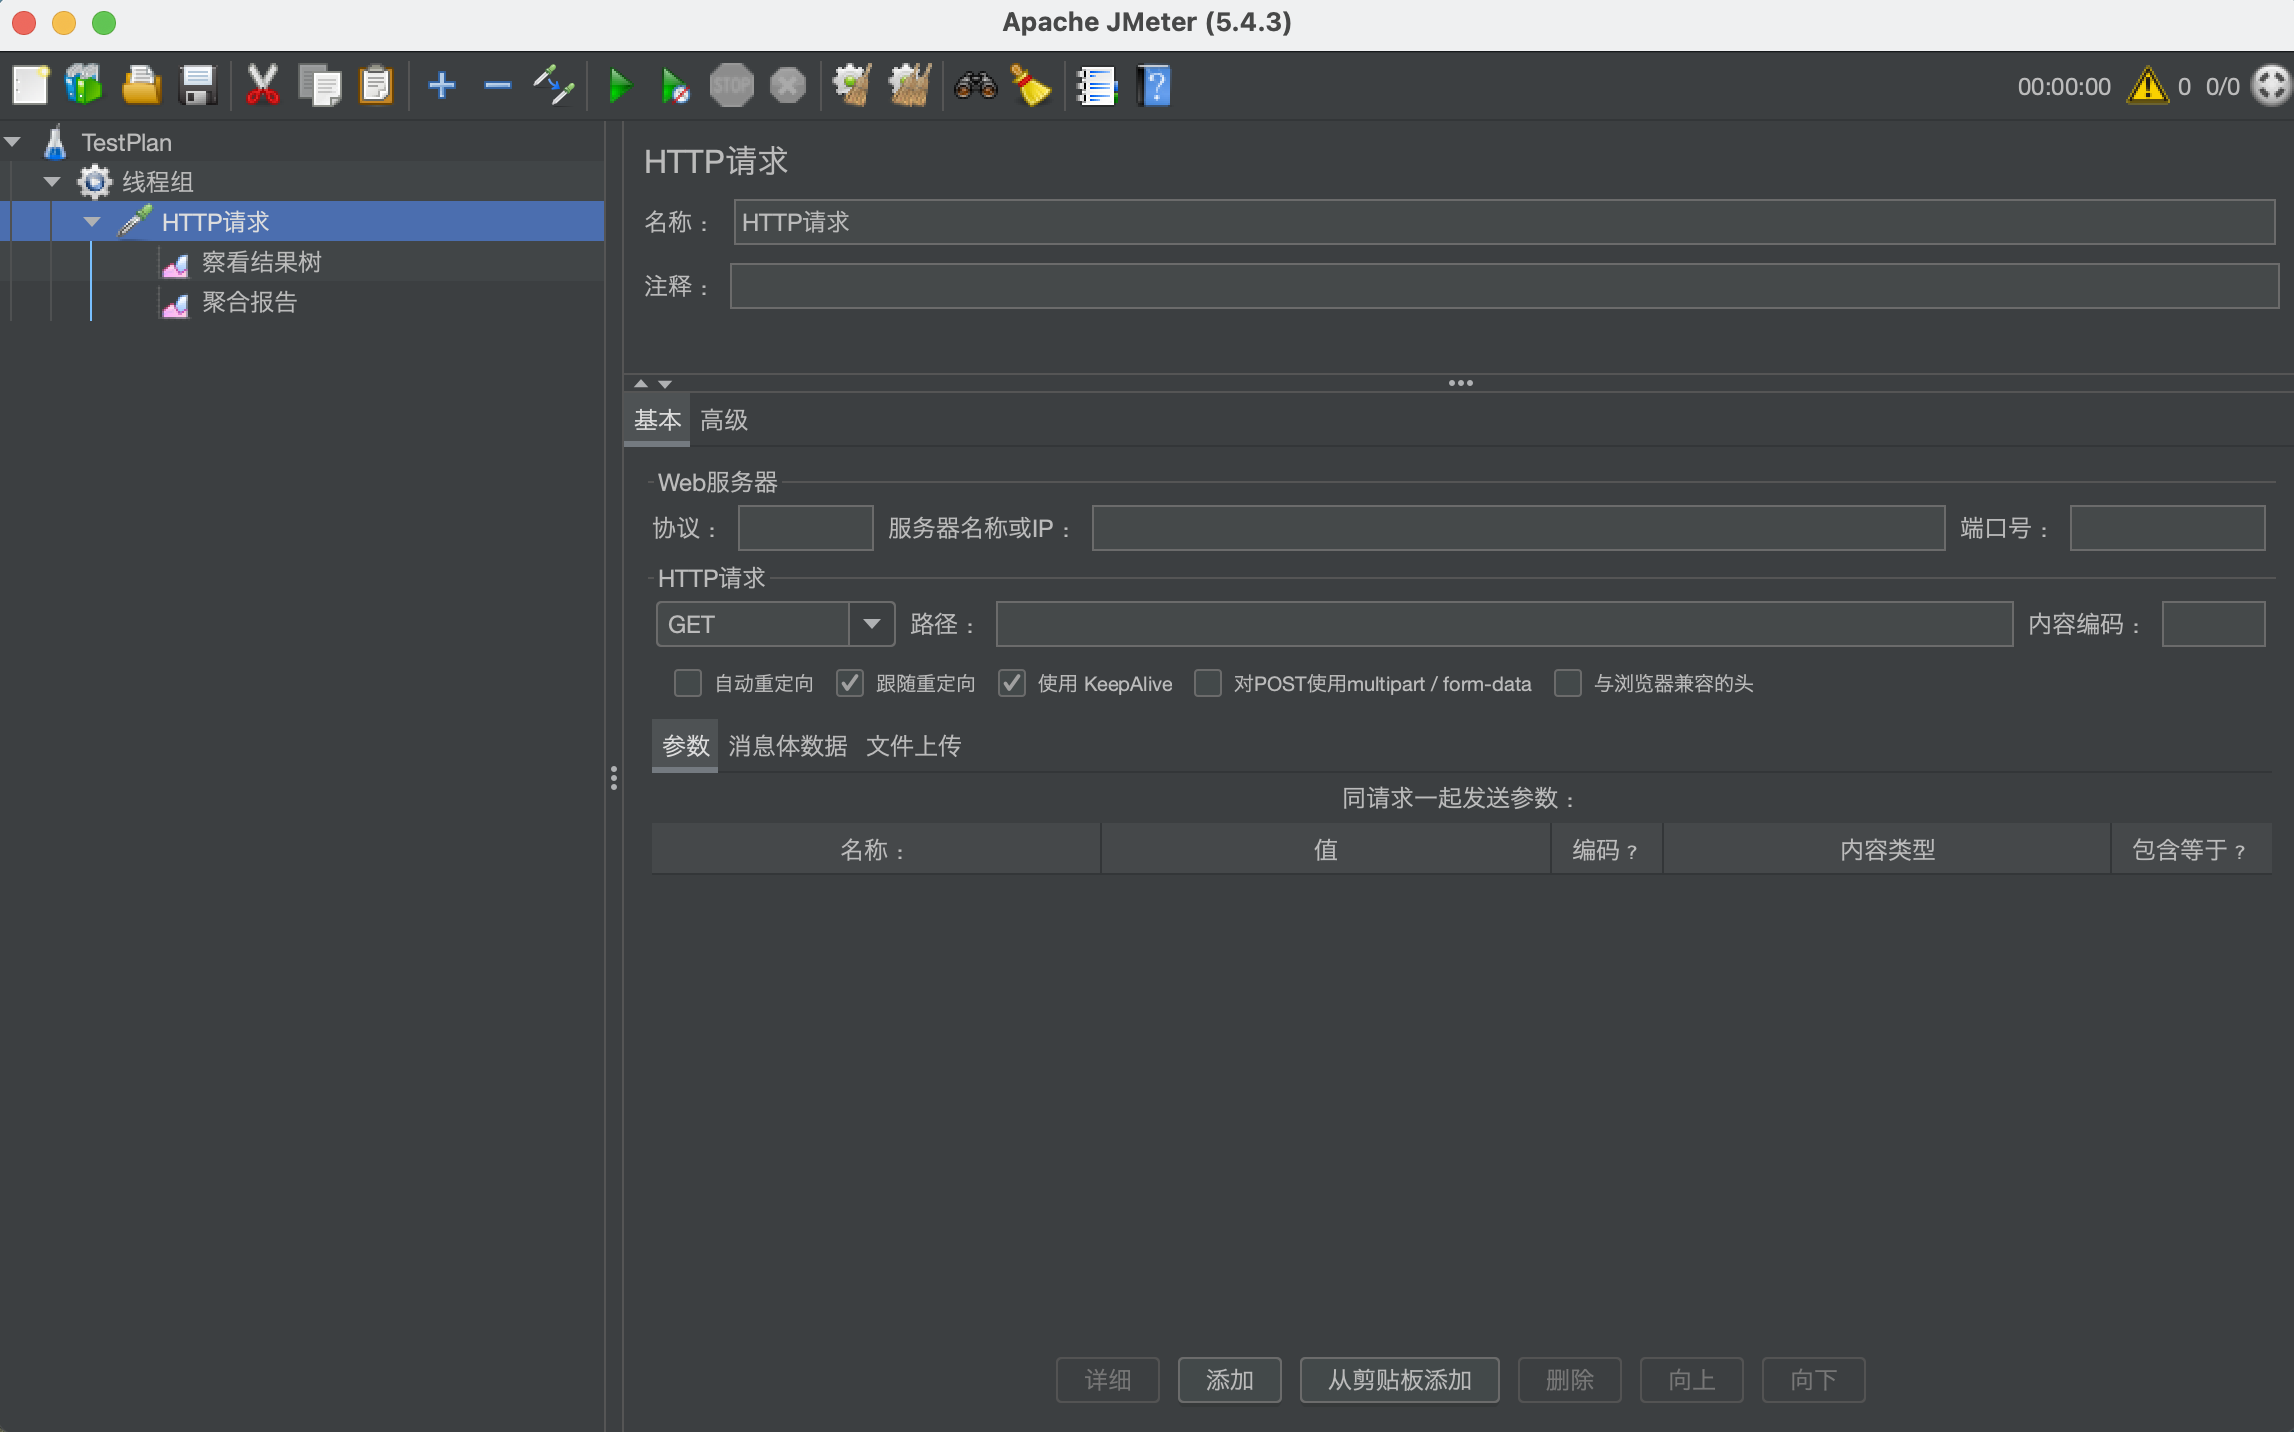Viewport: 2294px width, 1432px height.
Task: Start the test with green play icon
Action: click(619, 86)
